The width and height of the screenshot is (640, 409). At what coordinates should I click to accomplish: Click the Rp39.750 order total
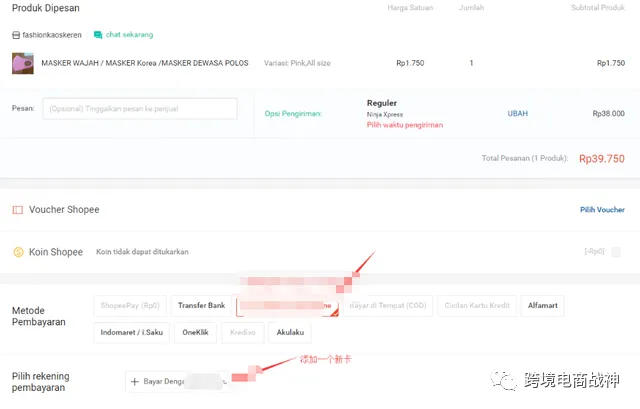(602, 159)
